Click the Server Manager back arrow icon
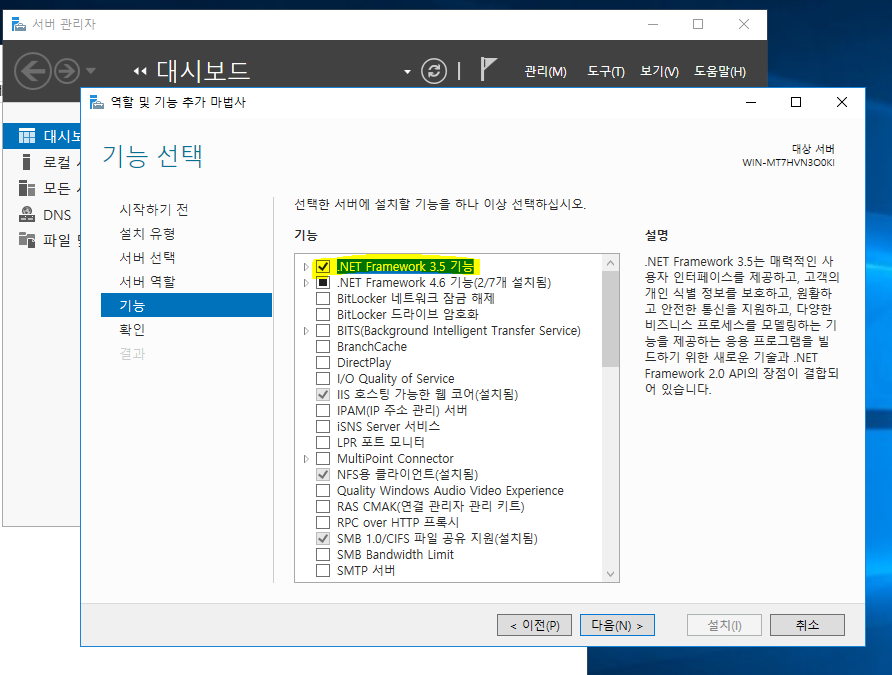 32,71
